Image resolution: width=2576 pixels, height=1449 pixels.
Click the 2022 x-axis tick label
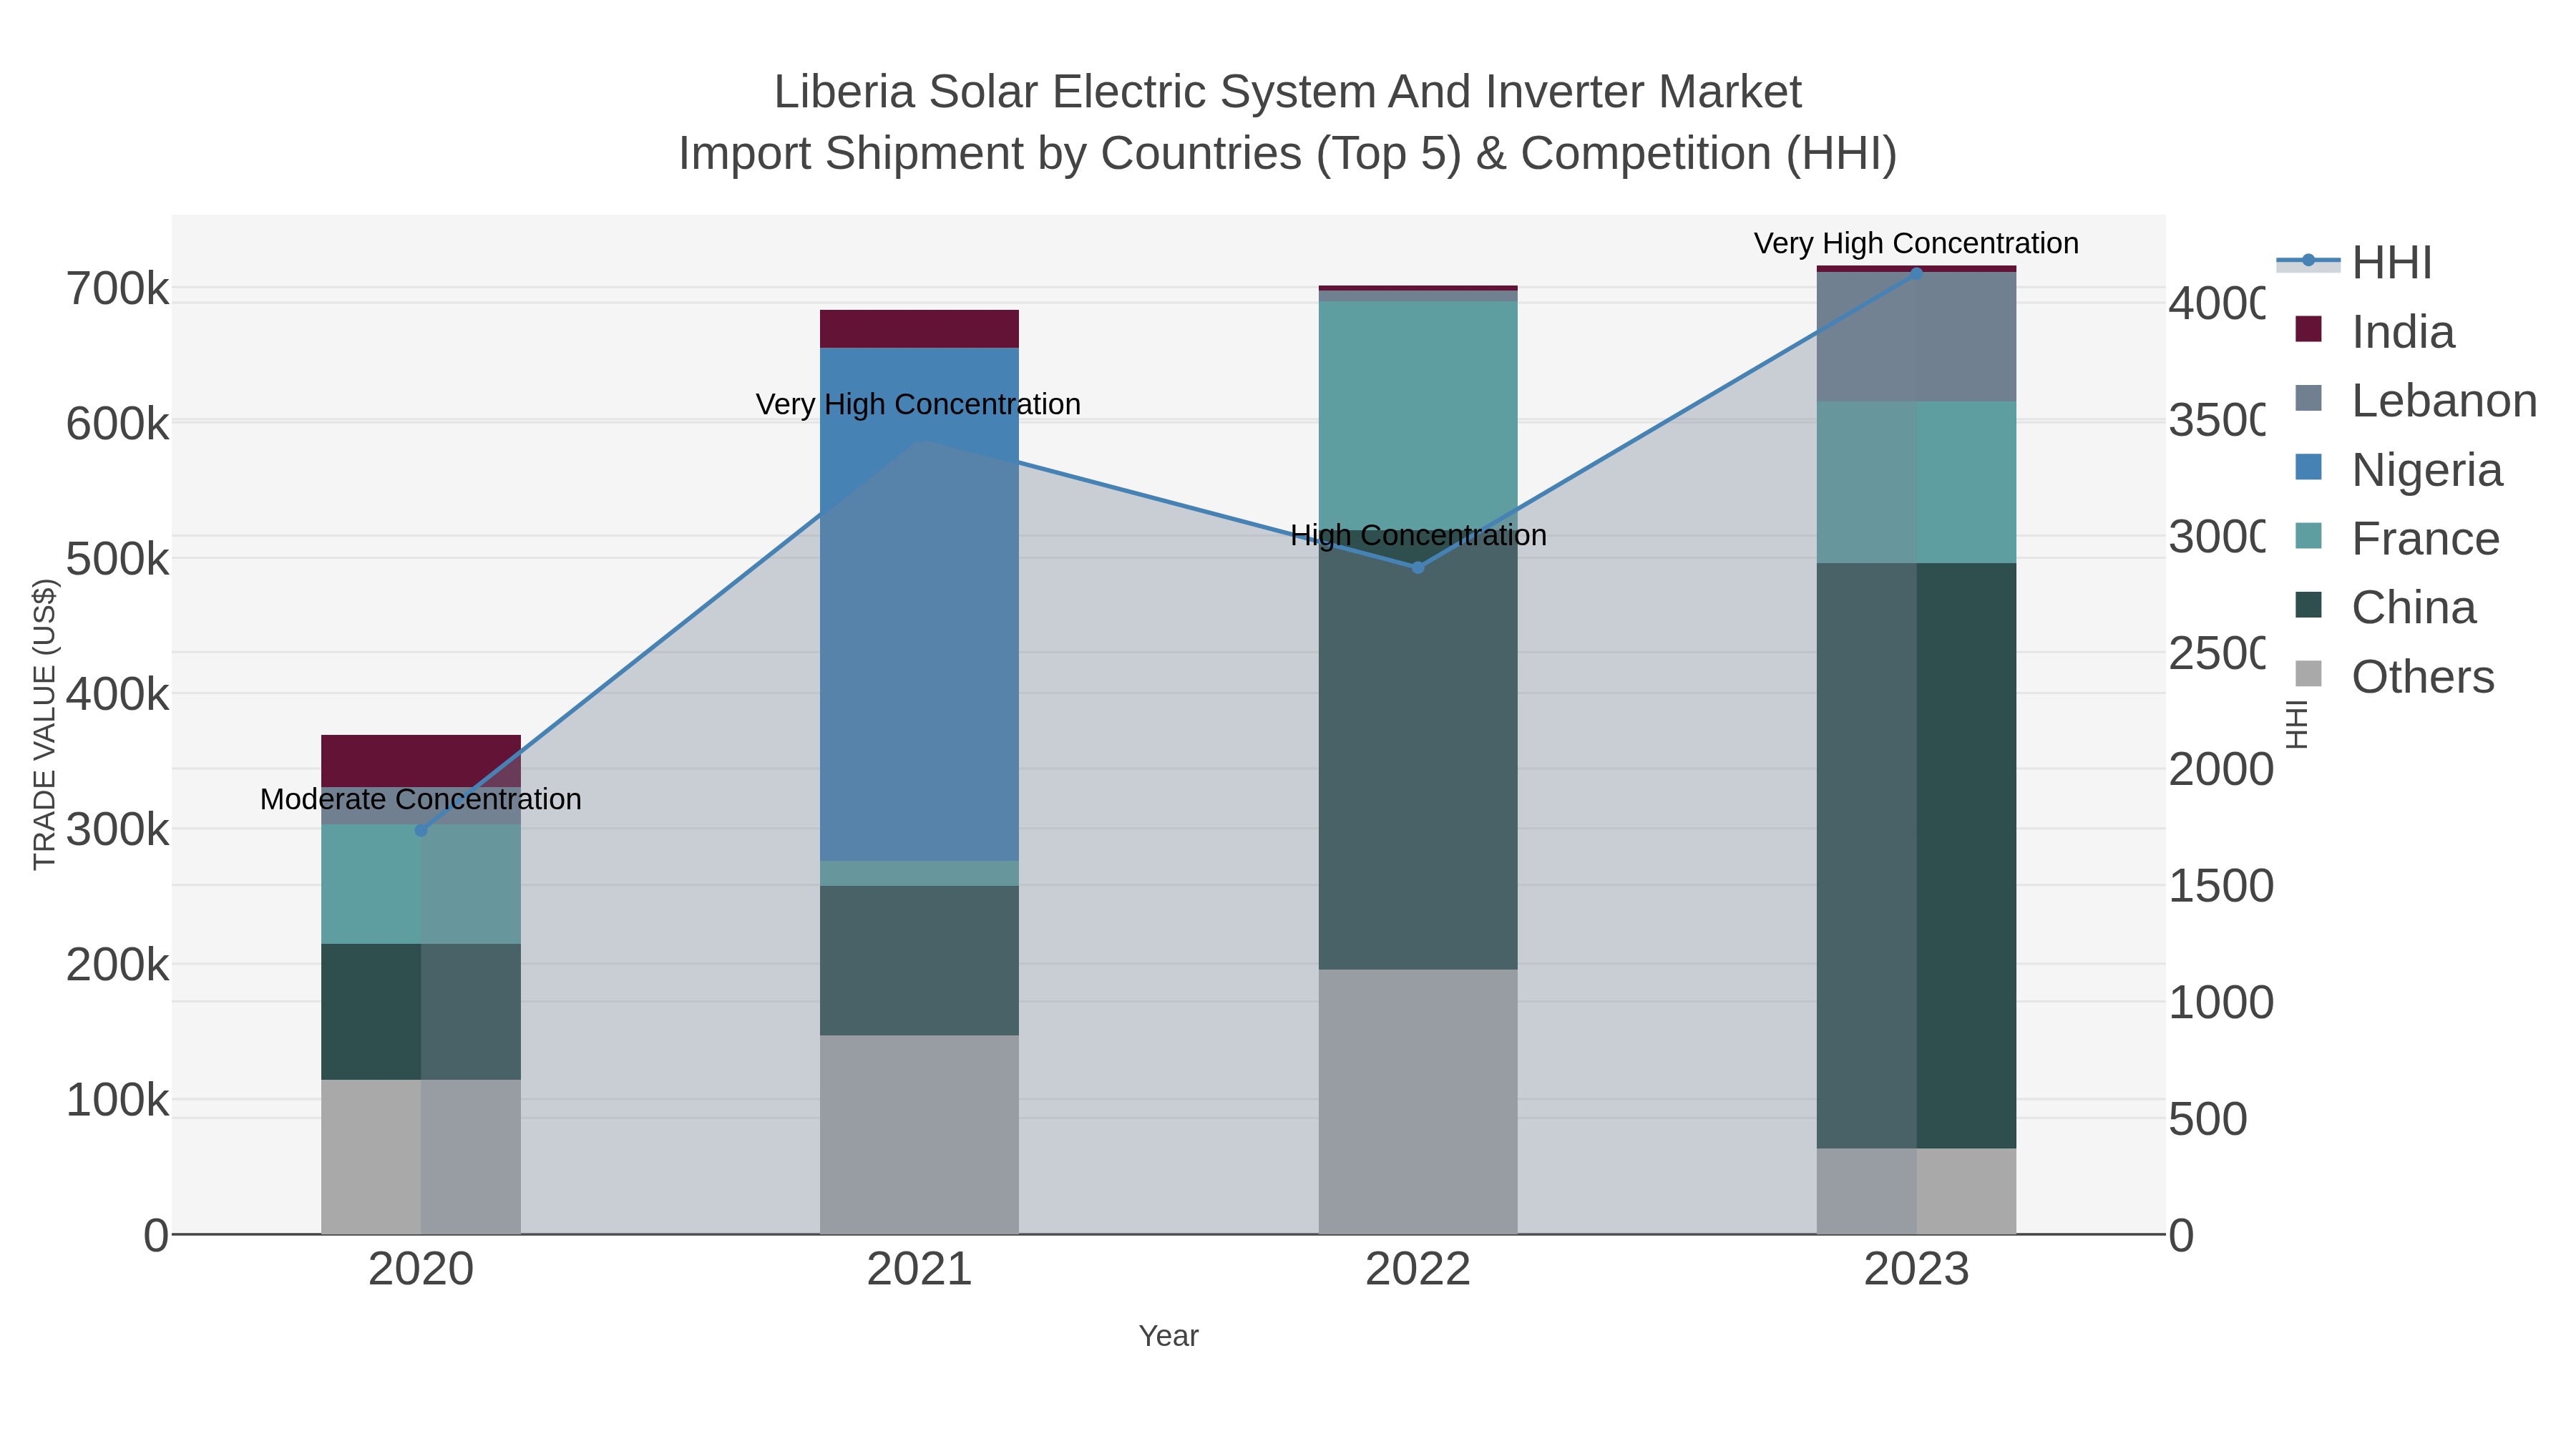(x=1418, y=1270)
